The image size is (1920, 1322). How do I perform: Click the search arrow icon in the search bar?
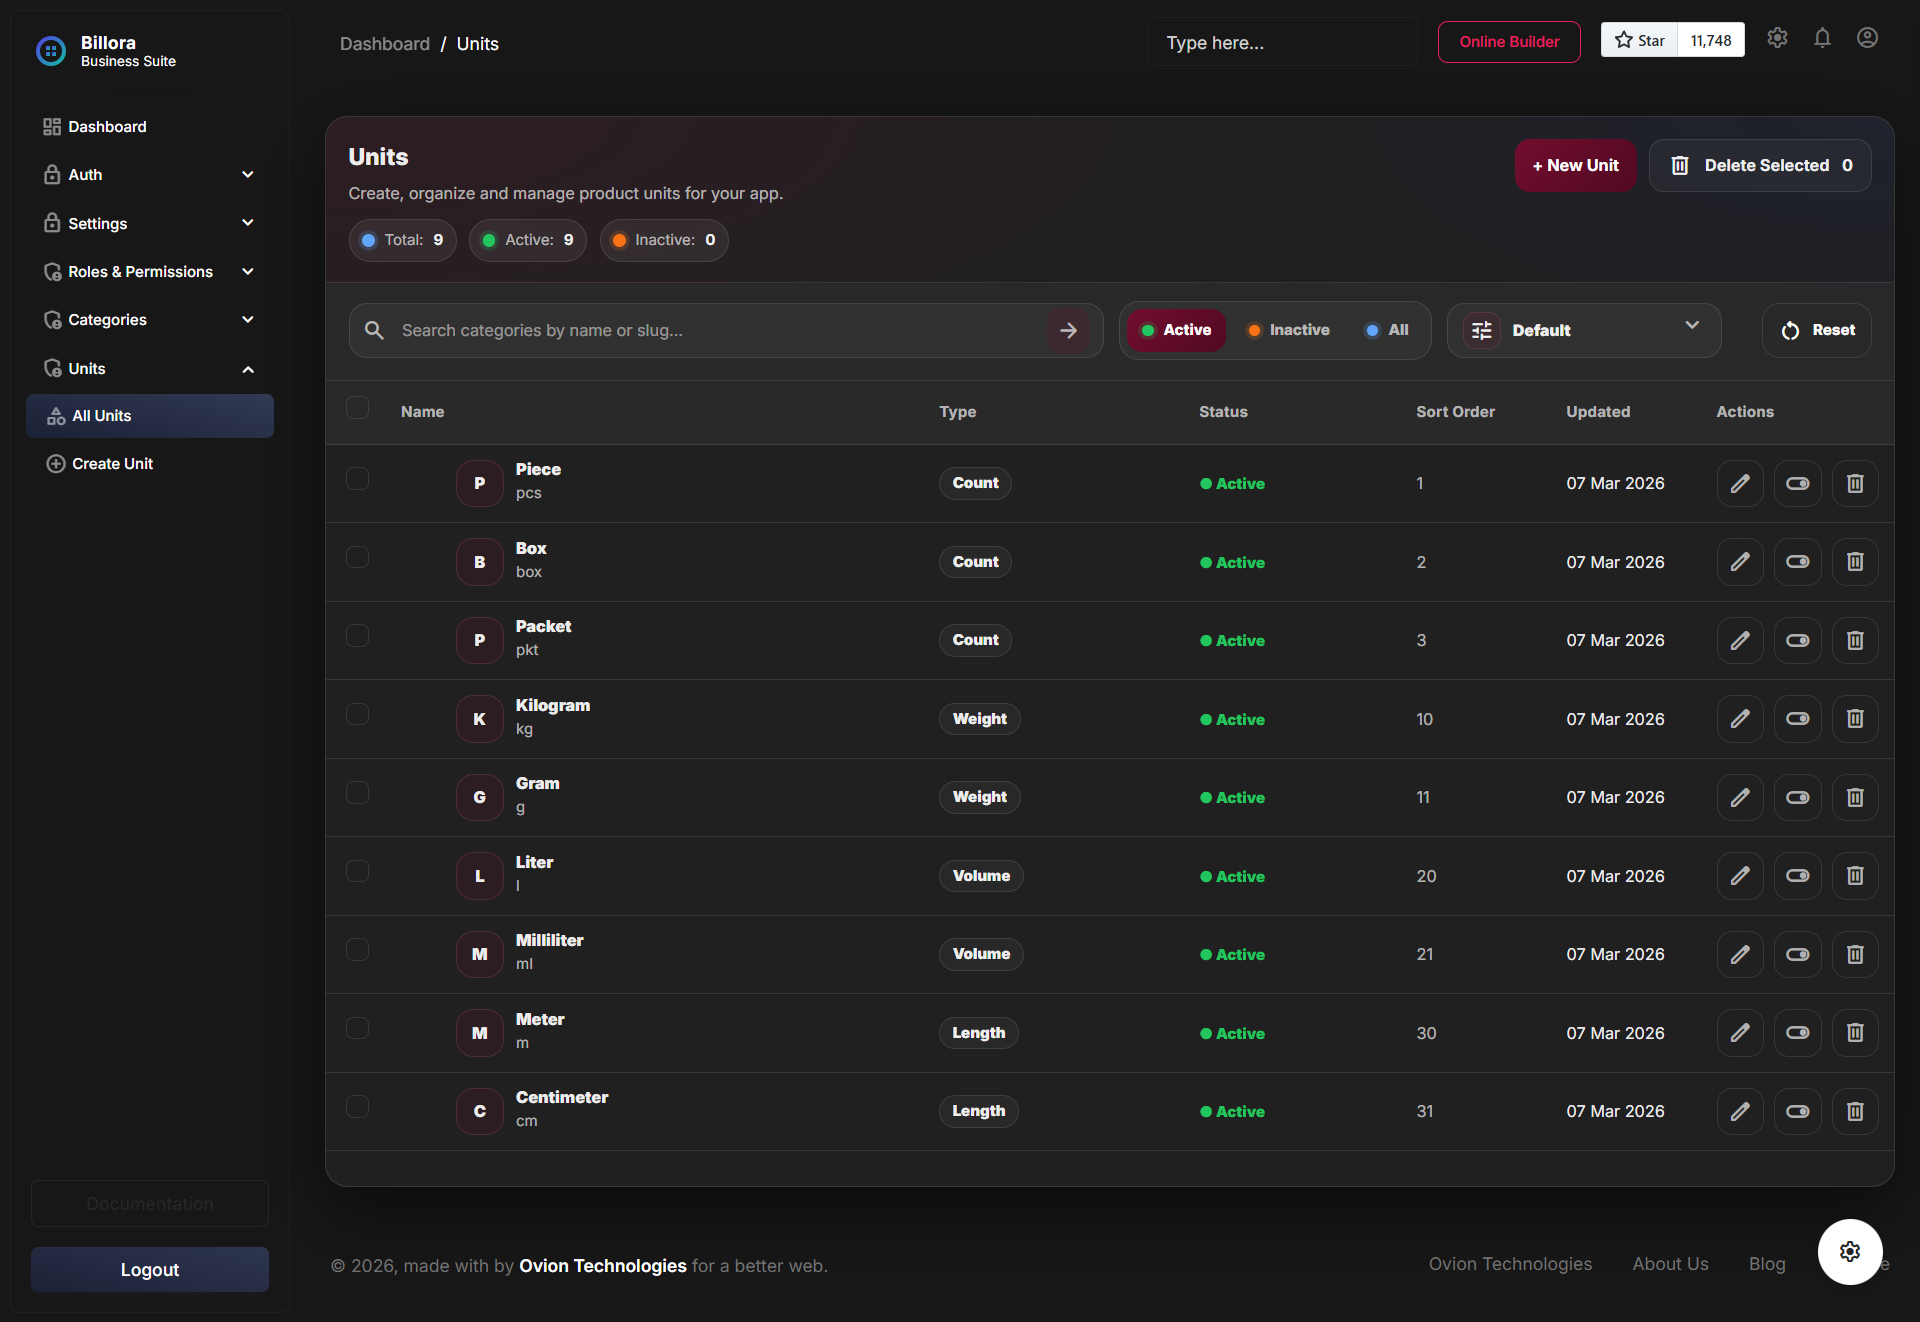1069,330
